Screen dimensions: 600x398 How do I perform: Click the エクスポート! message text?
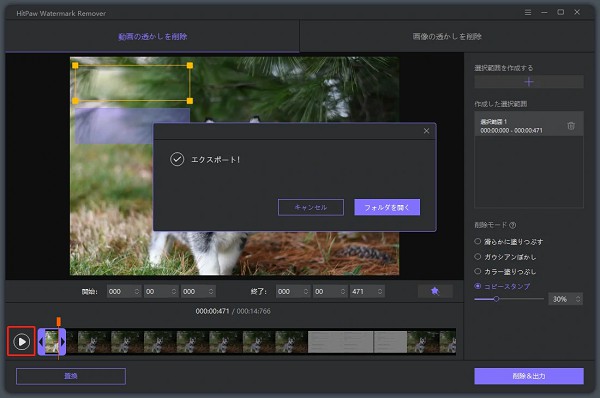click(215, 160)
